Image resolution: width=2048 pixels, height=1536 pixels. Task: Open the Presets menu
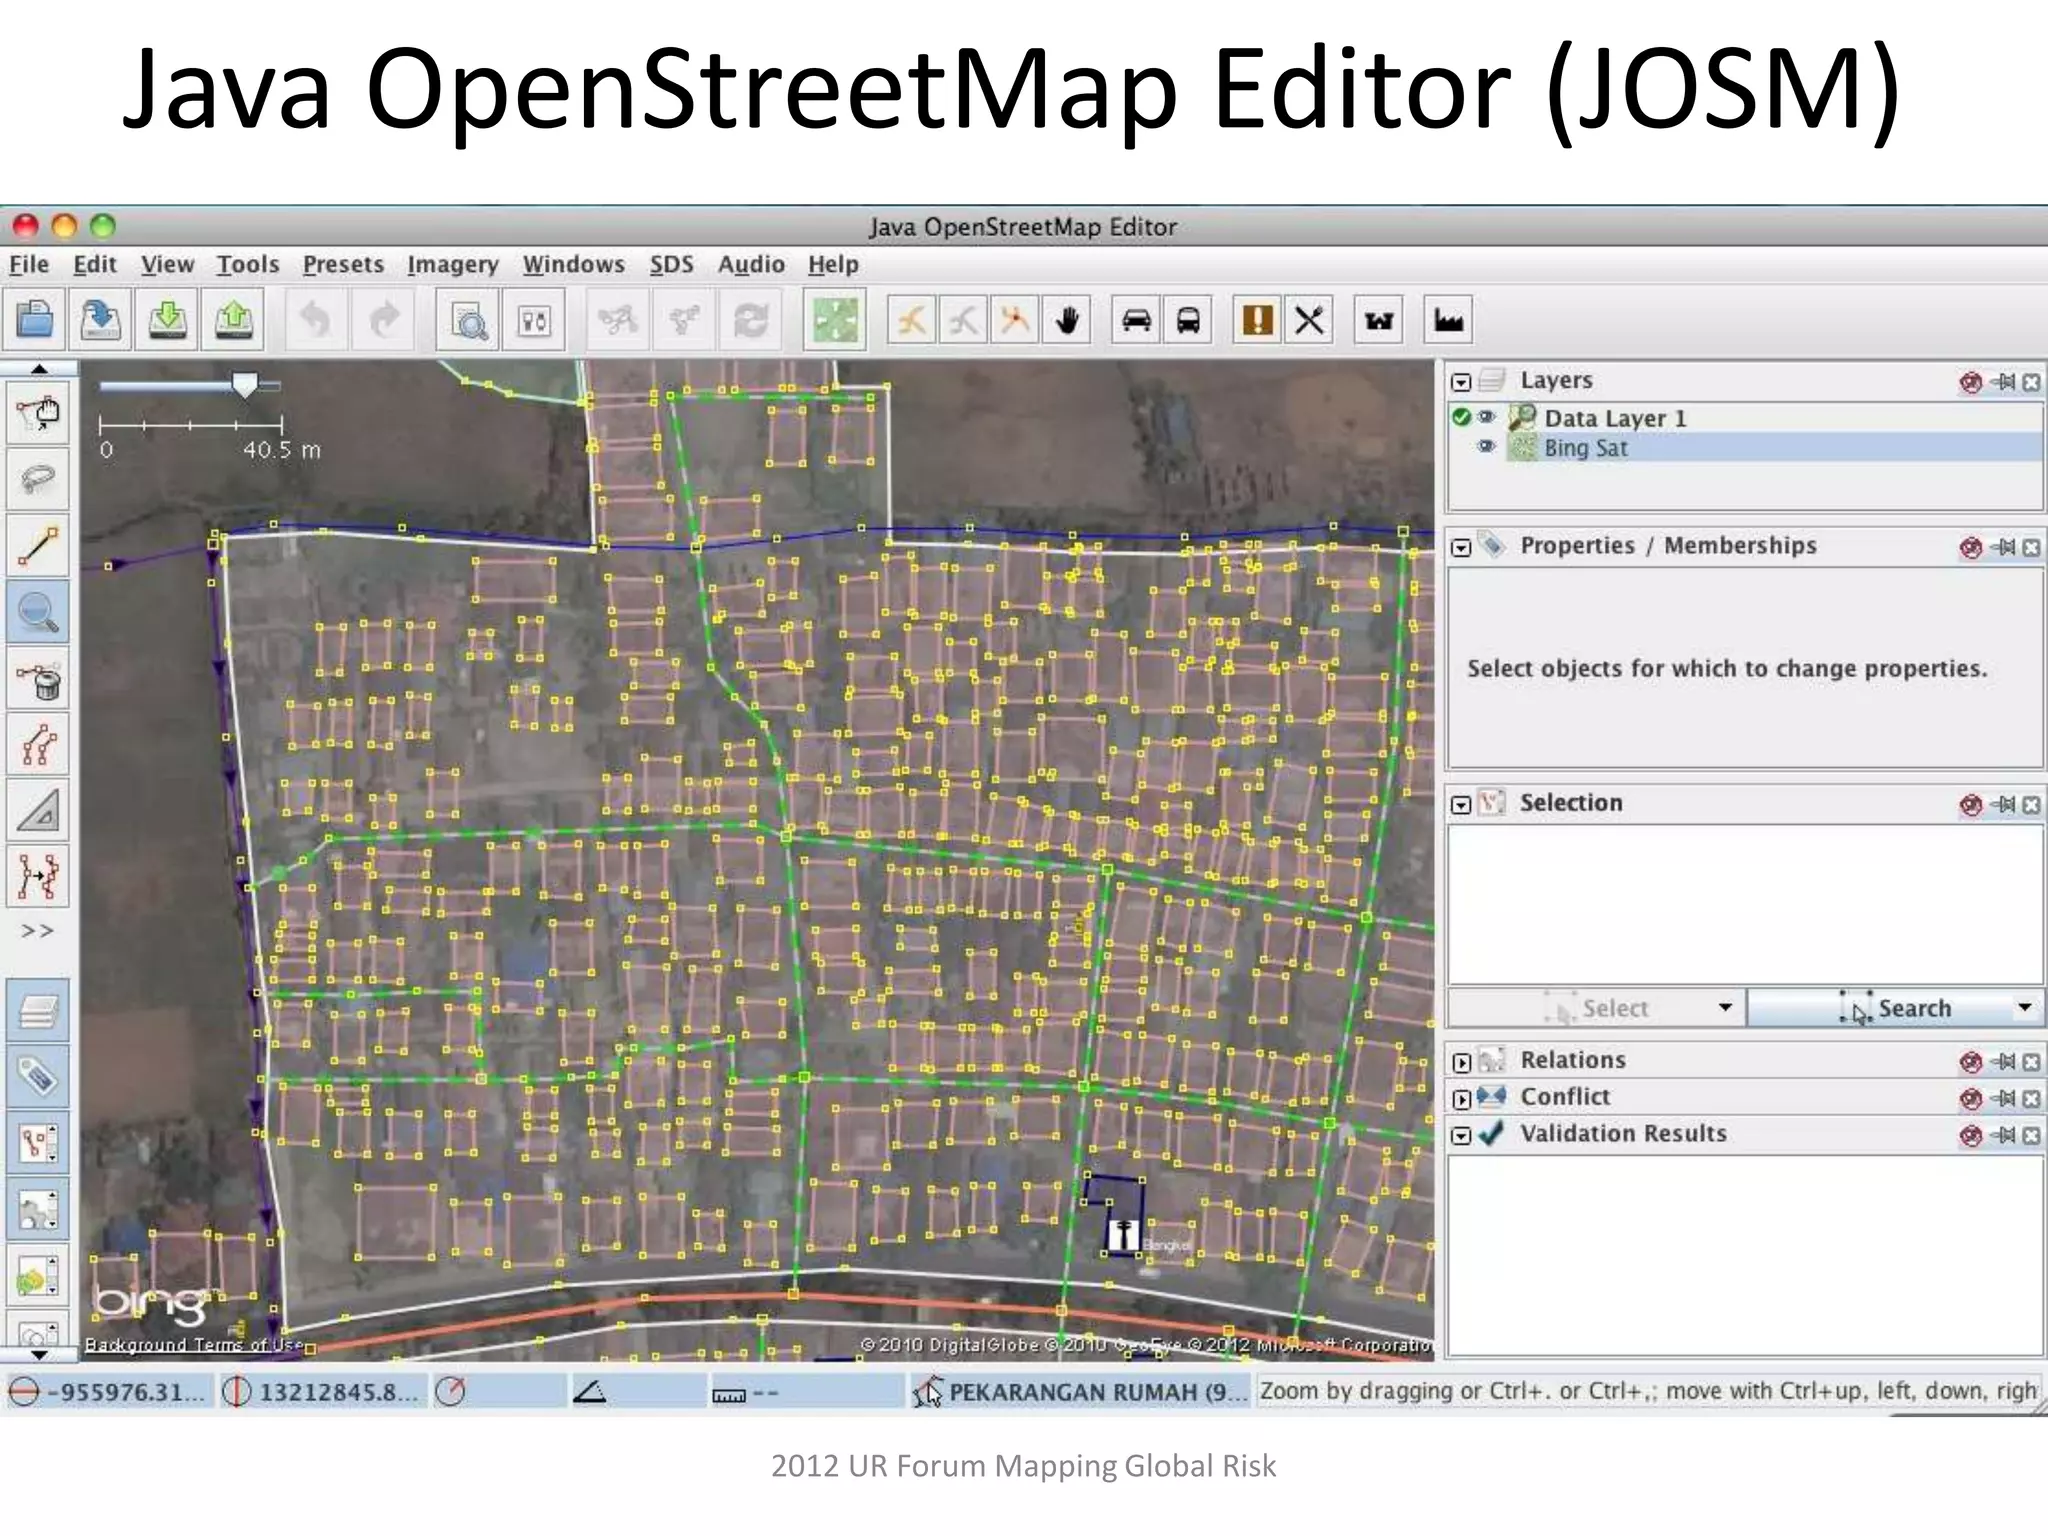(343, 264)
